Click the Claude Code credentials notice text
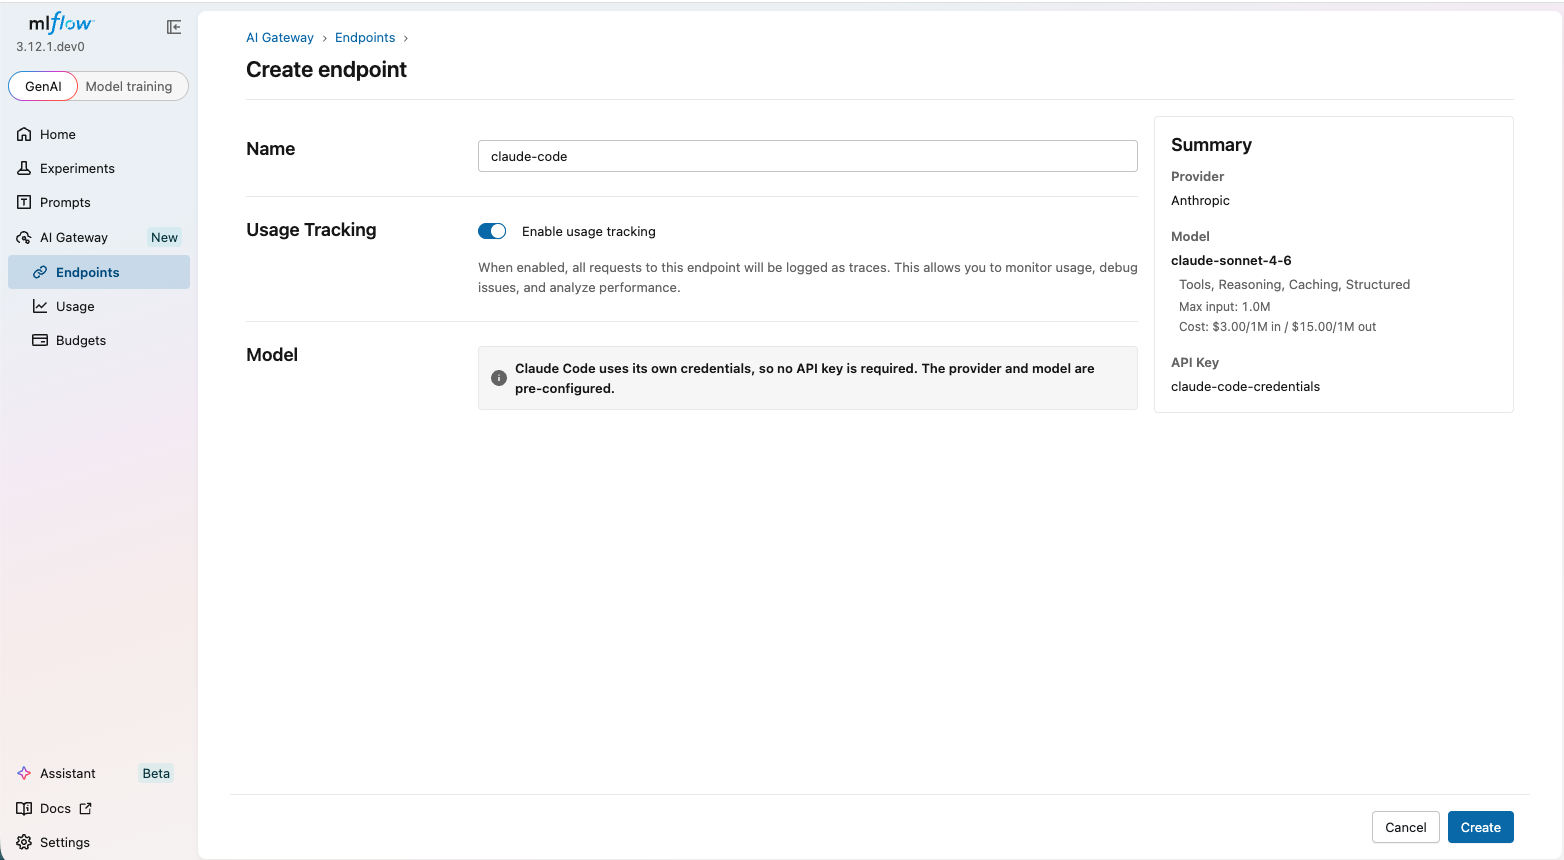Image resolution: width=1564 pixels, height=860 pixels. point(805,378)
